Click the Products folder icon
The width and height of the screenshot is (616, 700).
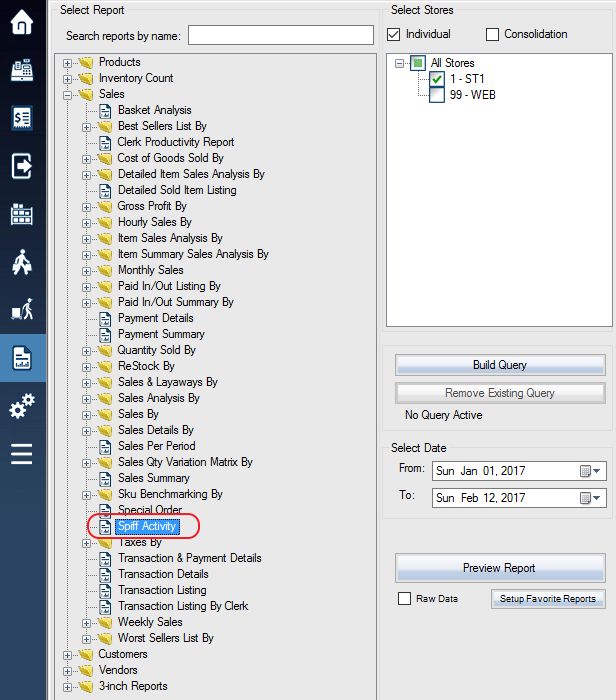pos(85,62)
